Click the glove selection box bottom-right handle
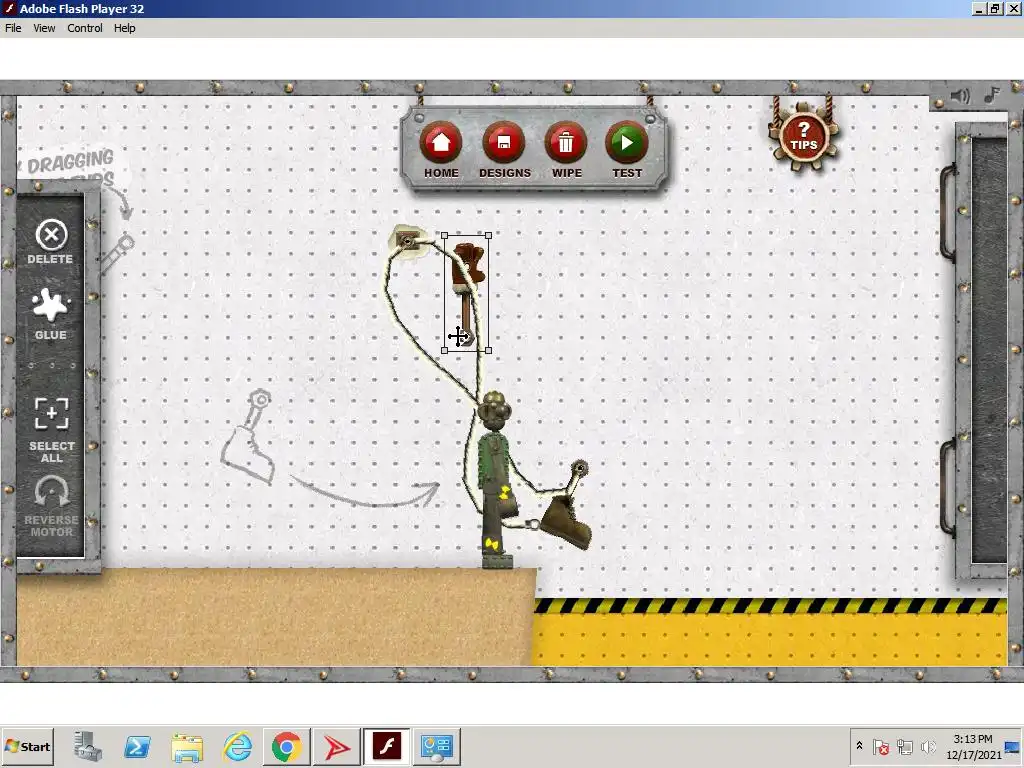This screenshot has height=768, width=1024. tap(488, 351)
